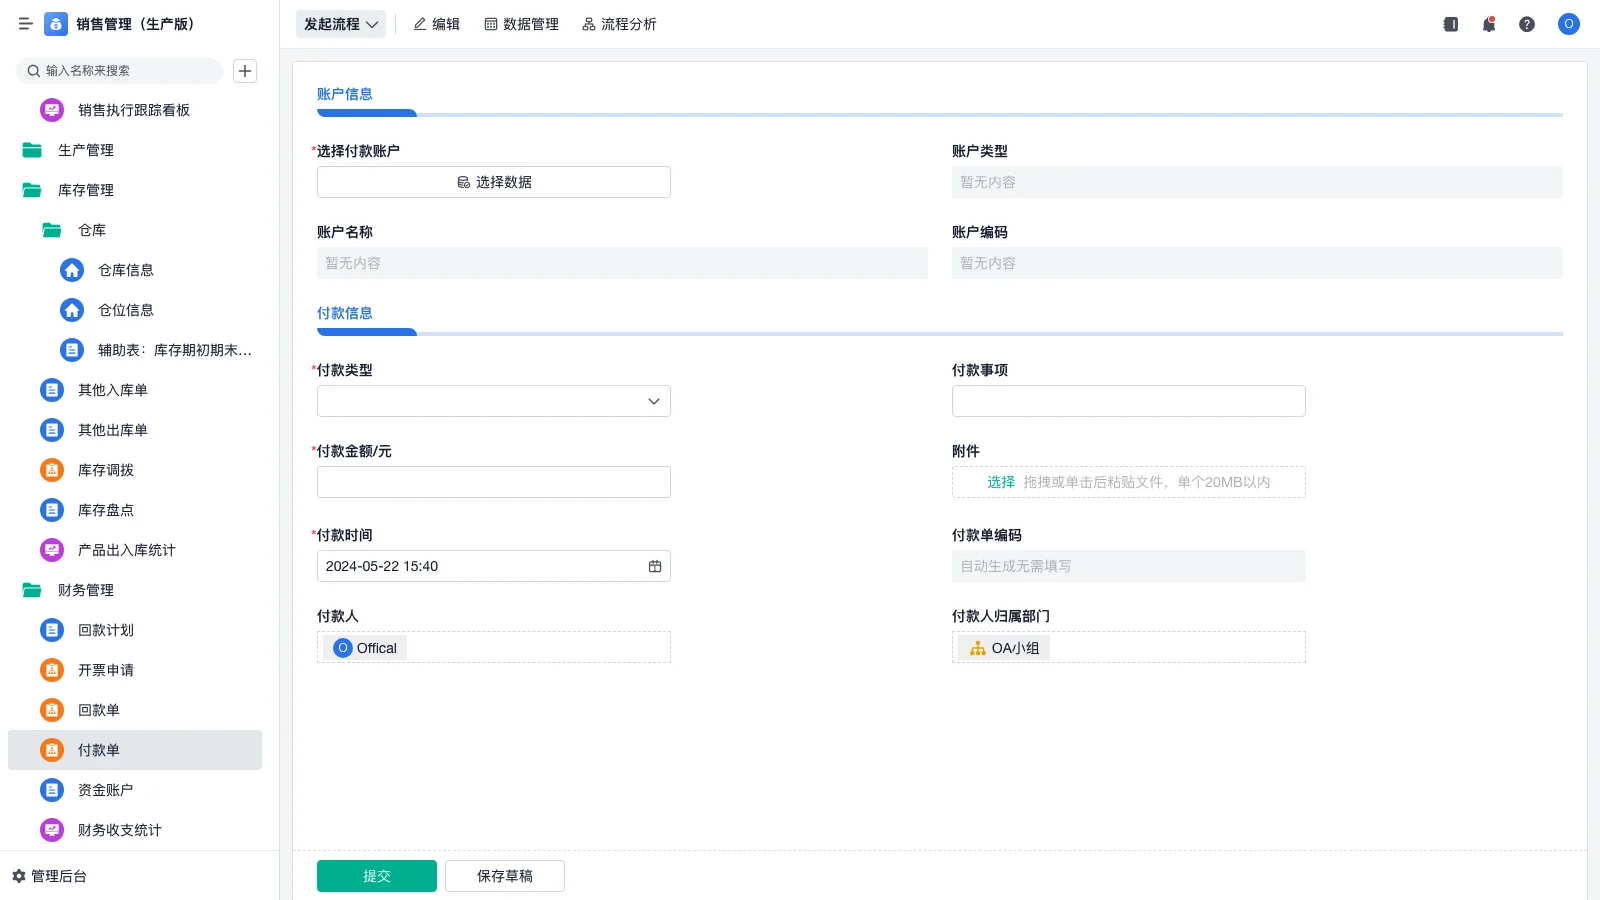Image resolution: width=1600 pixels, height=900 pixels.
Task: Expand the 发起流程 dropdown
Action: (341, 24)
